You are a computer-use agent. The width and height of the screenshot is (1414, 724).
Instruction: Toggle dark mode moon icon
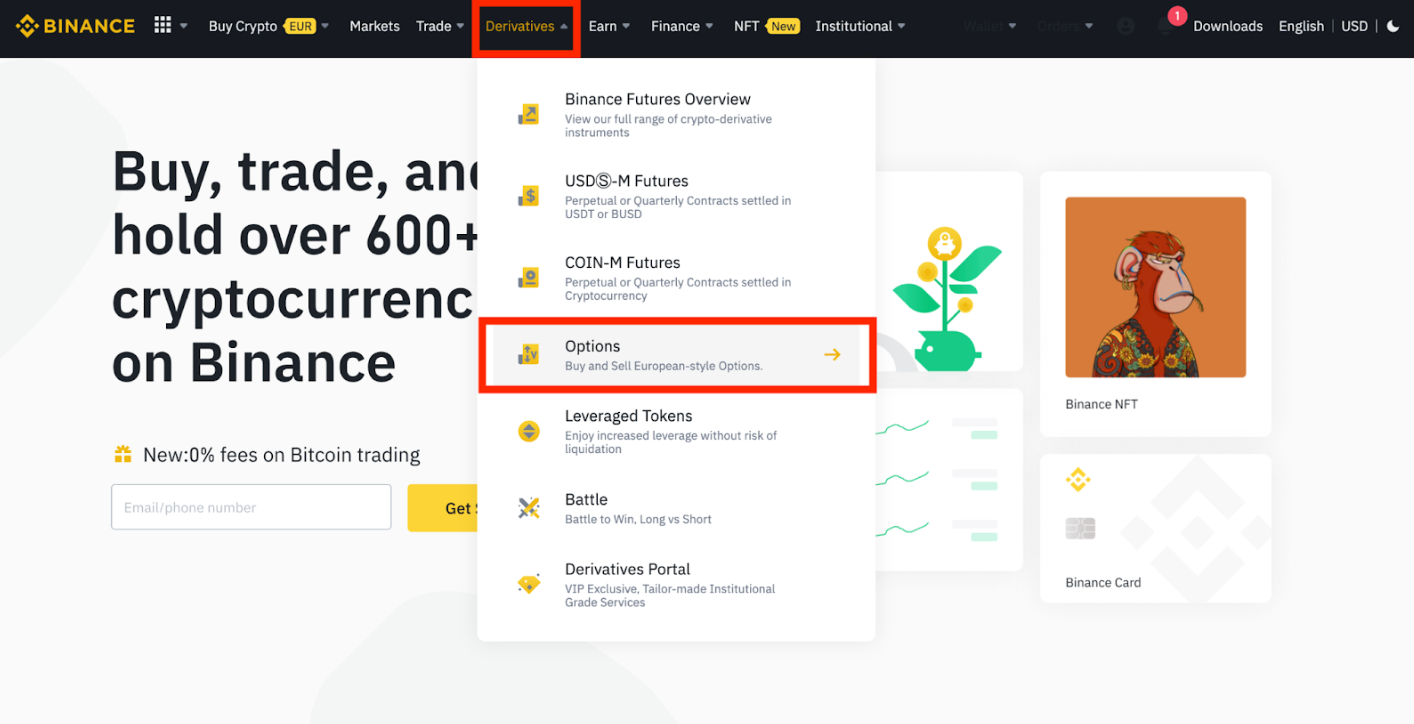click(1393, 26)
